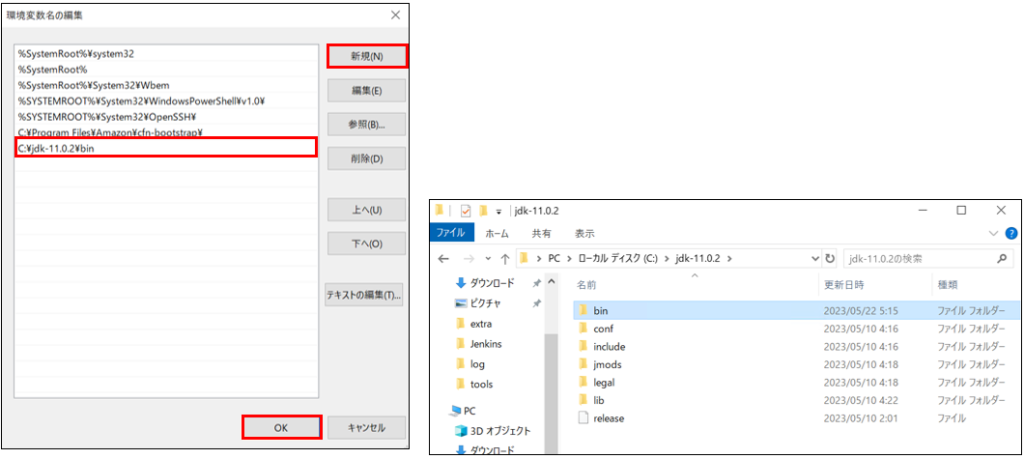The width and height of the screenshot is (1024, 459).
Task: Switch to the 表示 ribbon tab
Action: click(x=584, y=233)
